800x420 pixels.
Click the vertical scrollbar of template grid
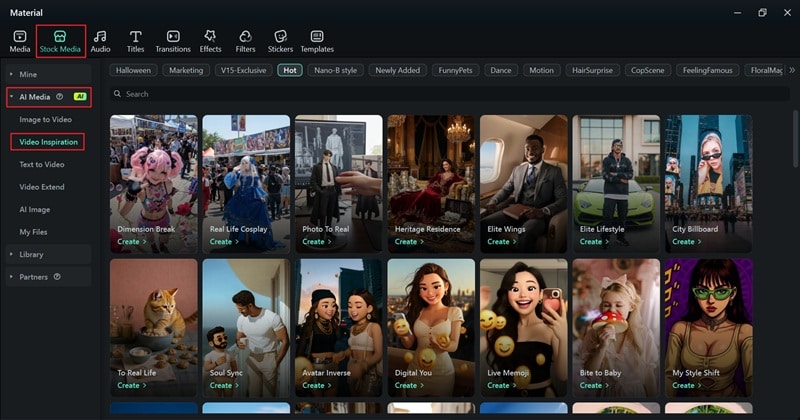click(x=795, y=138)
